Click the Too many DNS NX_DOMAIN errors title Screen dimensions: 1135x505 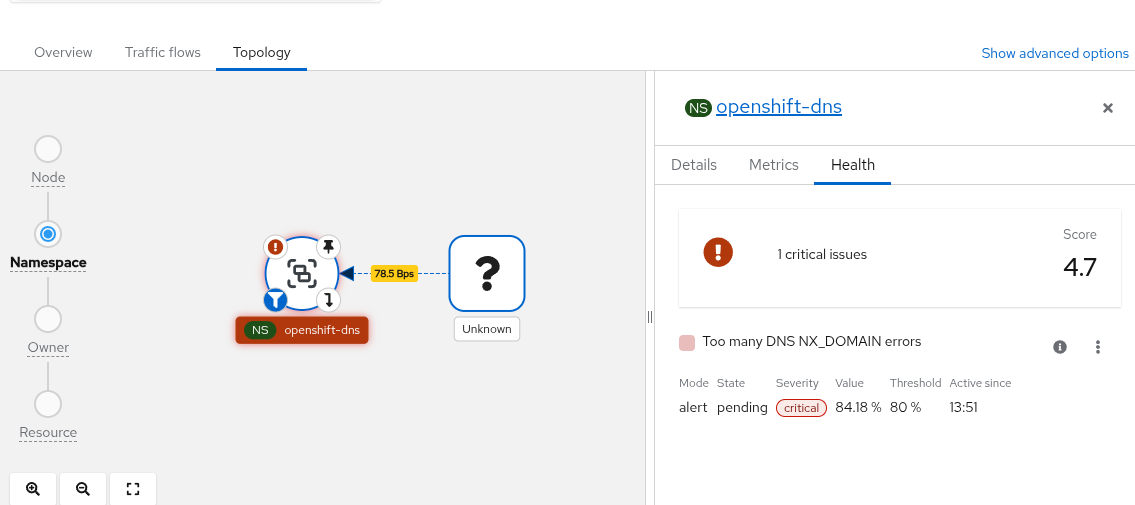point(811,341)
